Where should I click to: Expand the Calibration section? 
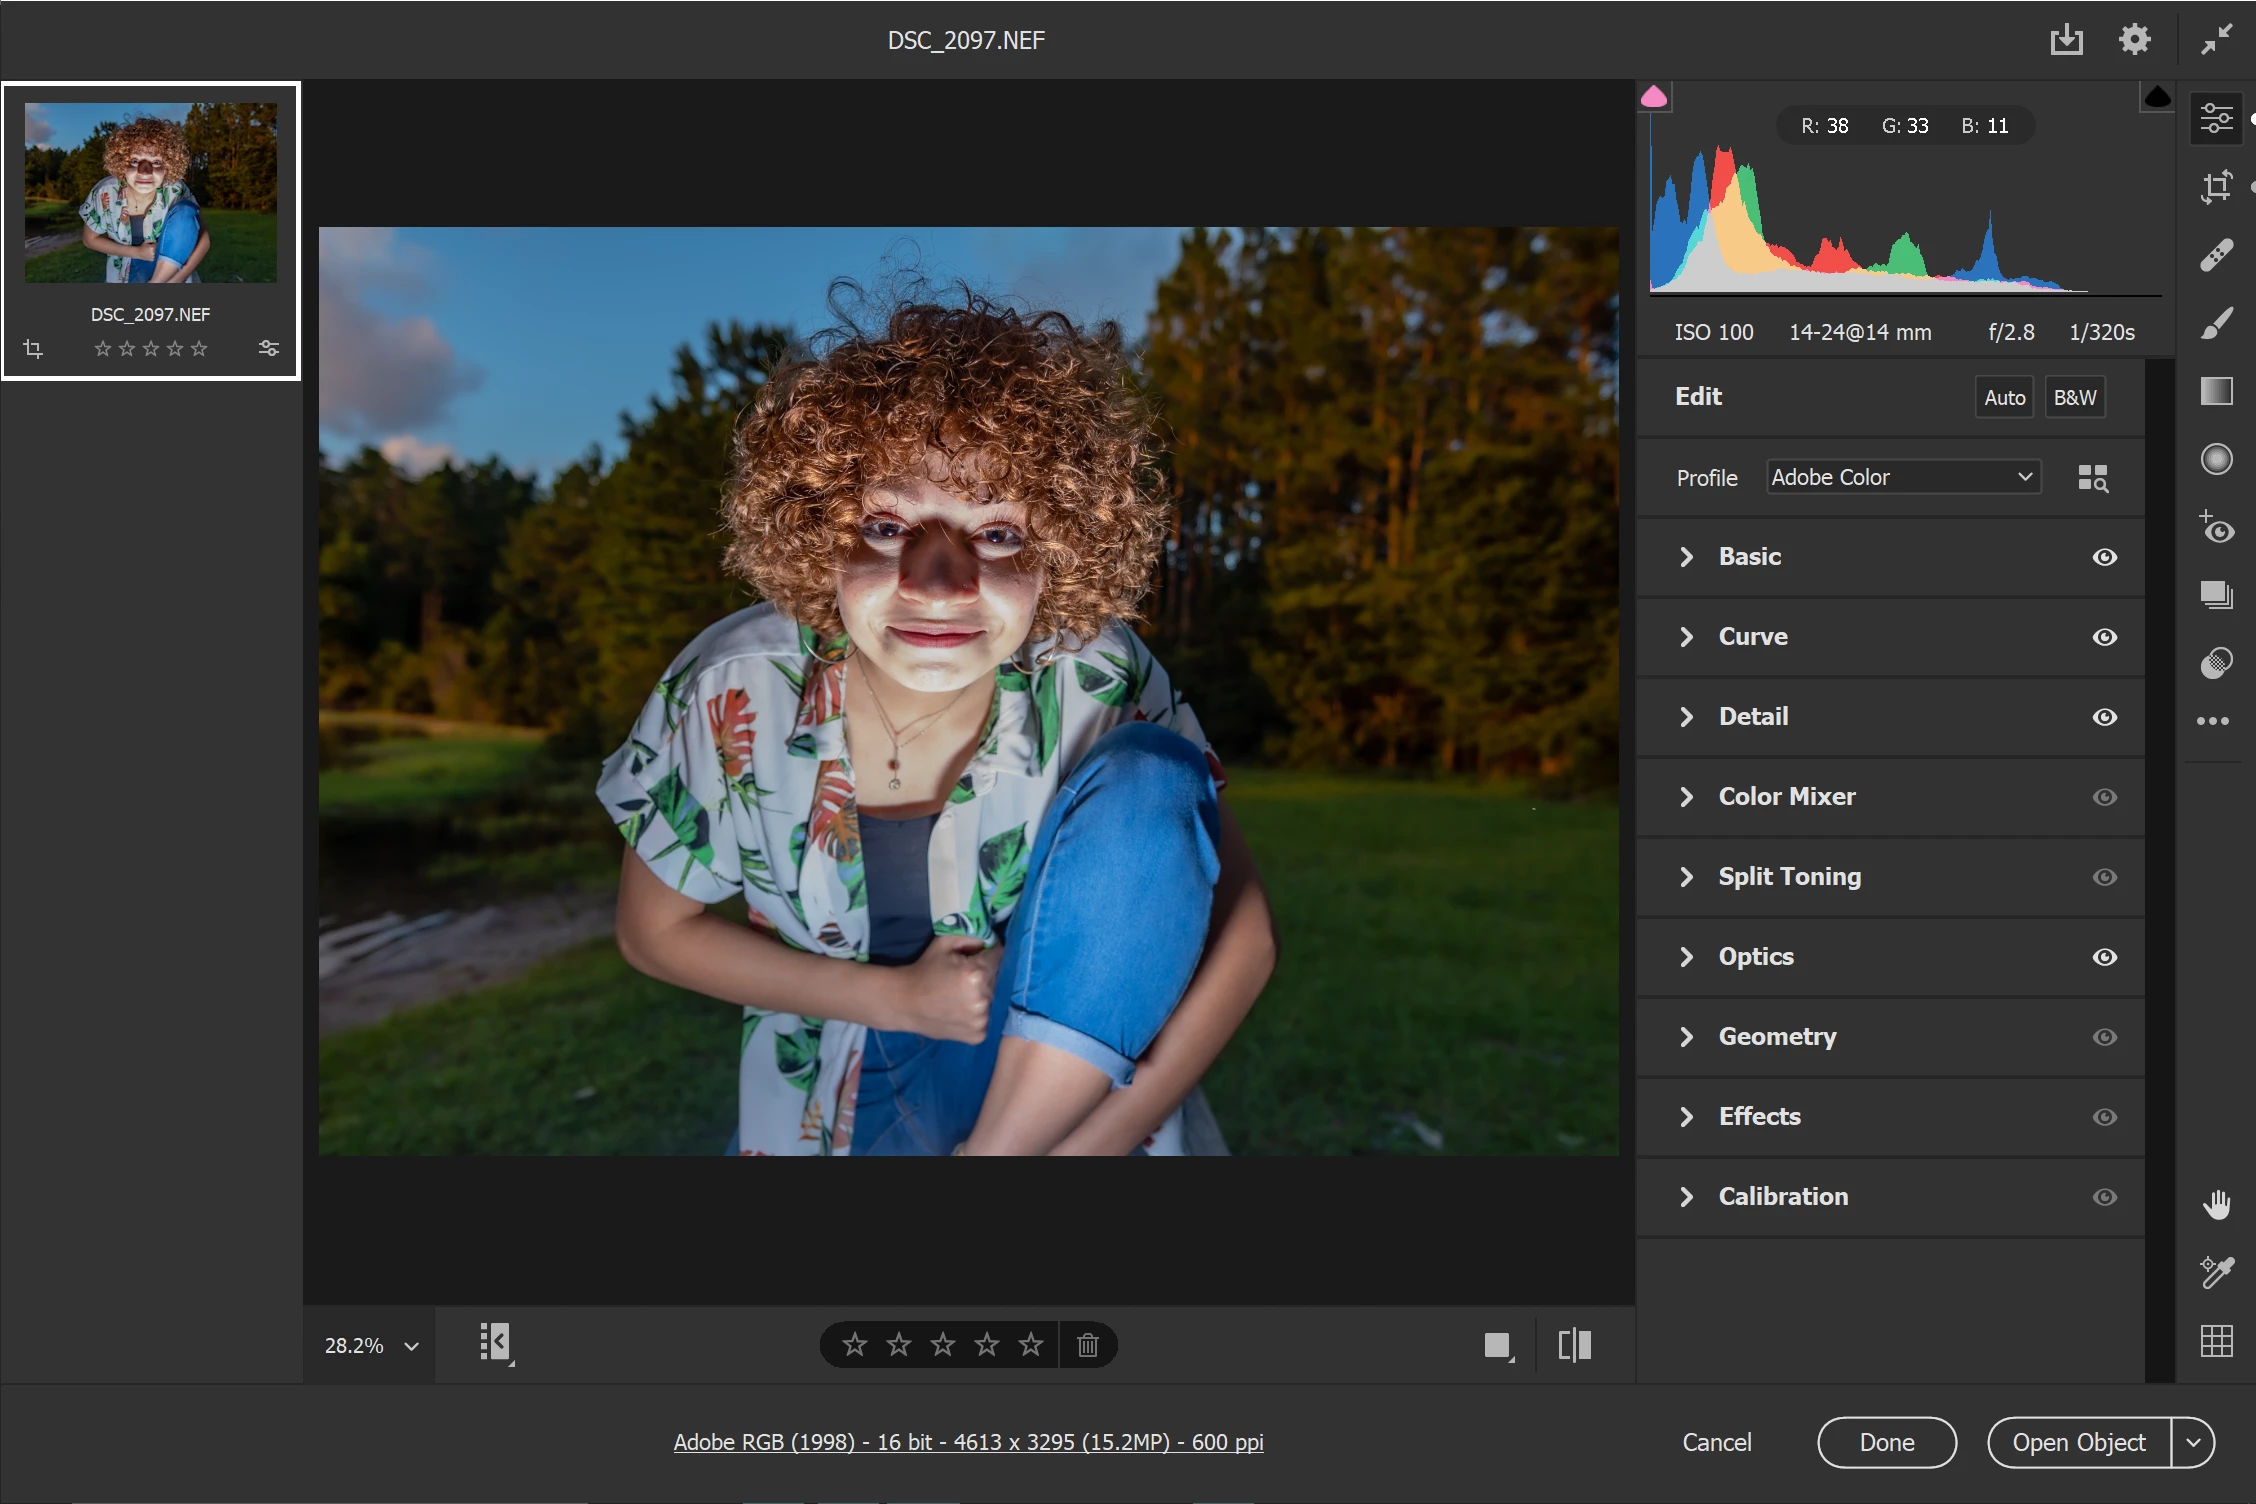pos(1782,1197)
